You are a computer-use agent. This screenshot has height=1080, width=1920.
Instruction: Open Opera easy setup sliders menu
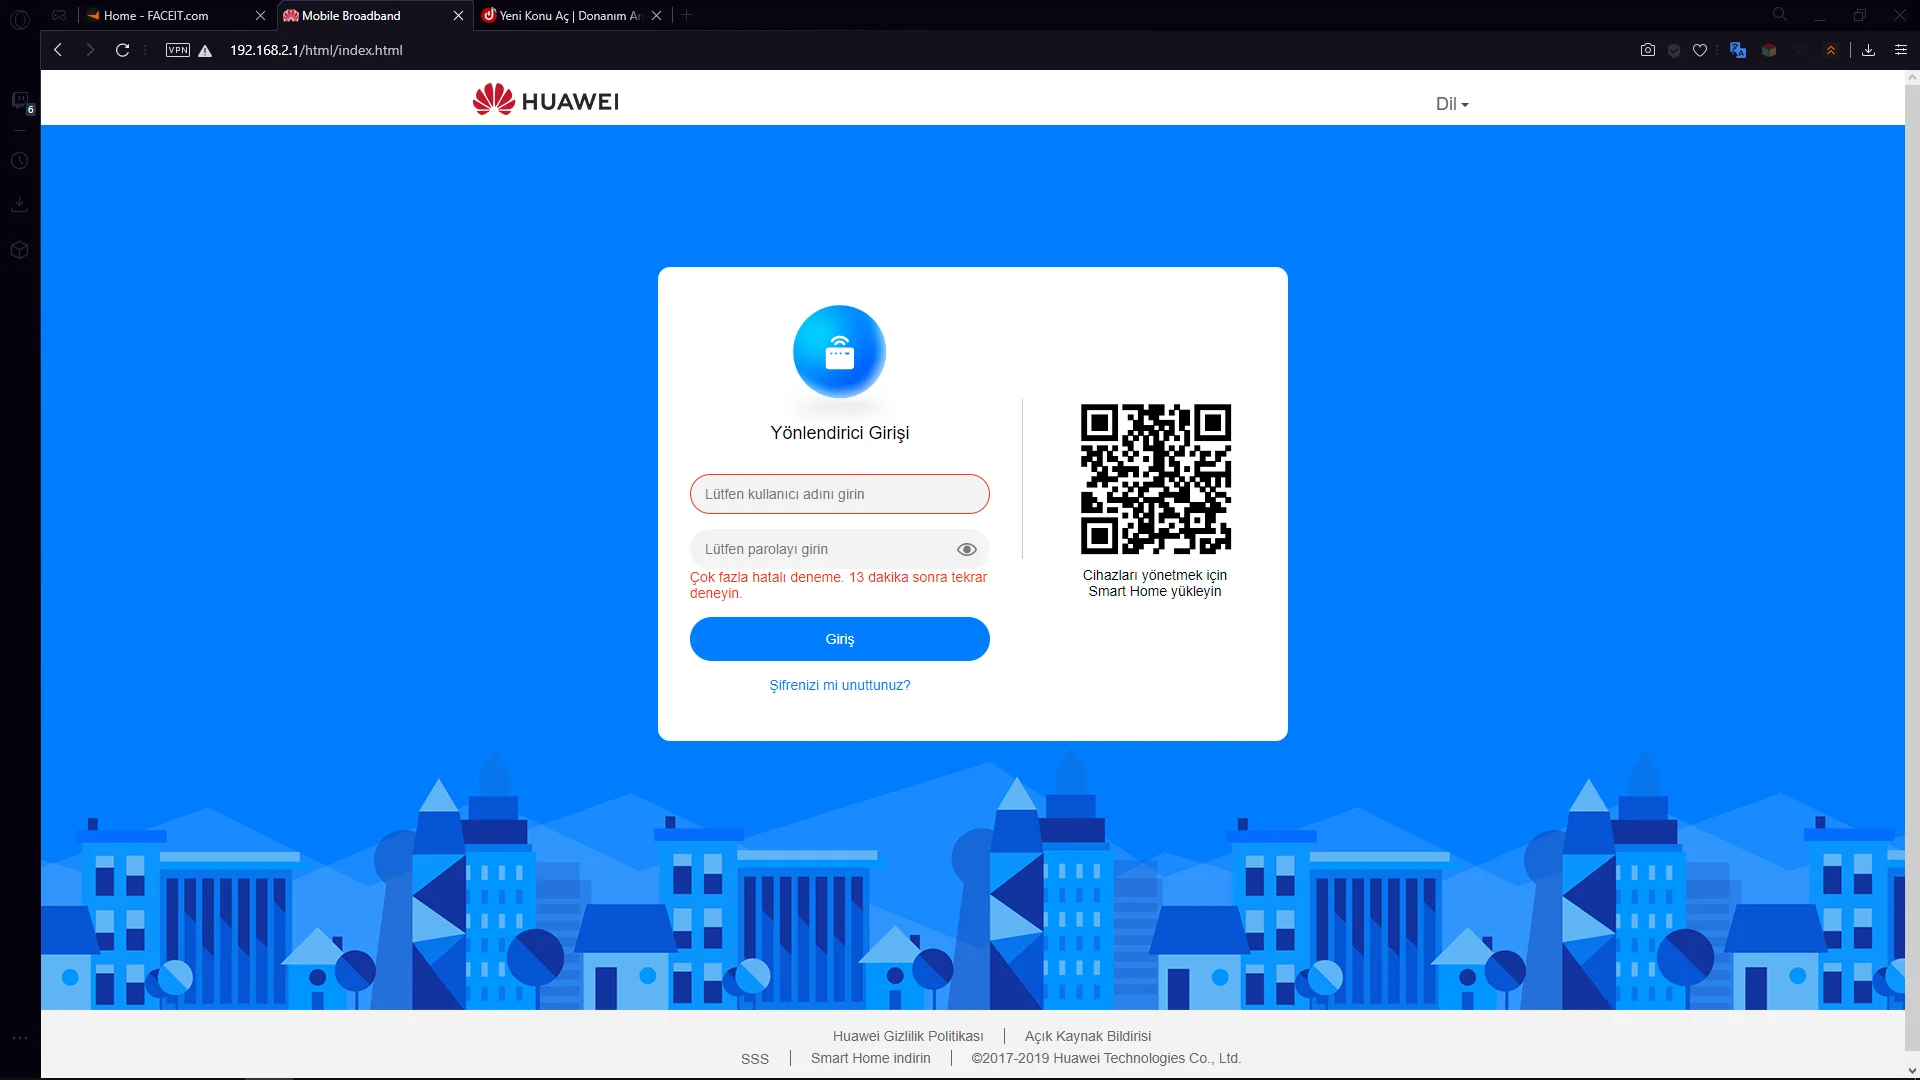point(1901,50)
